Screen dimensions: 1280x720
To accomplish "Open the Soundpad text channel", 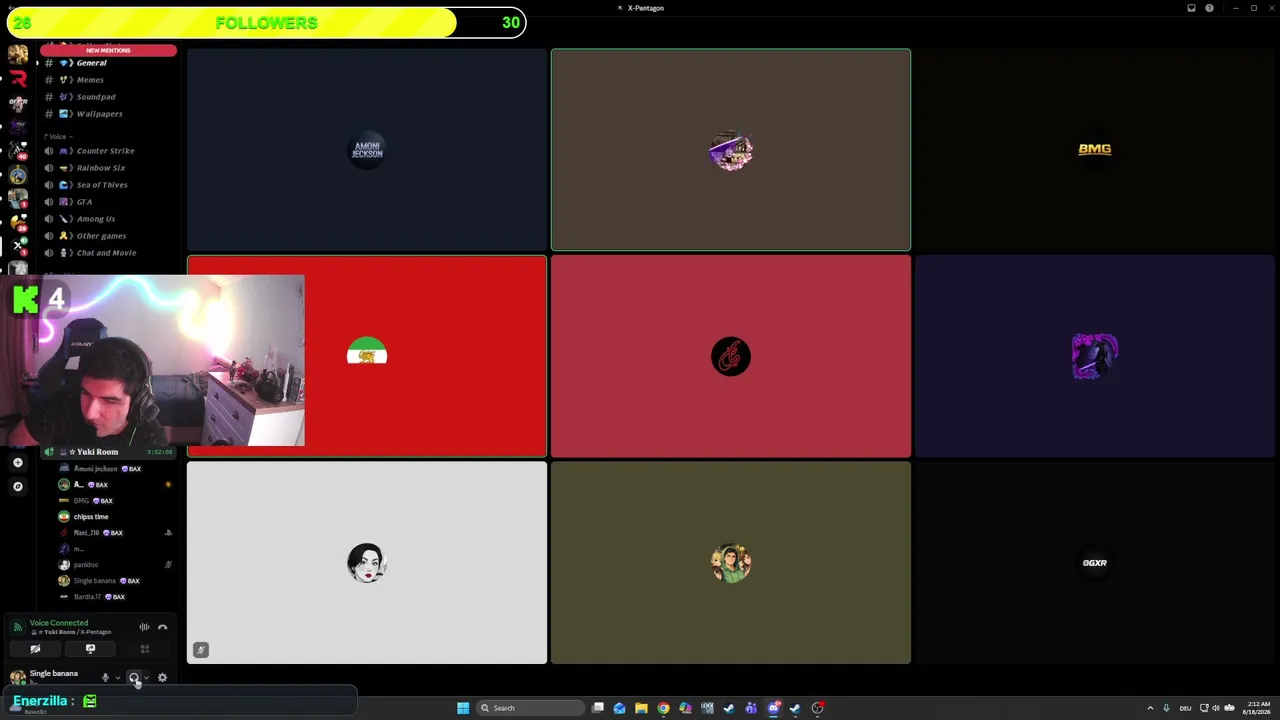I will [108, 97].
